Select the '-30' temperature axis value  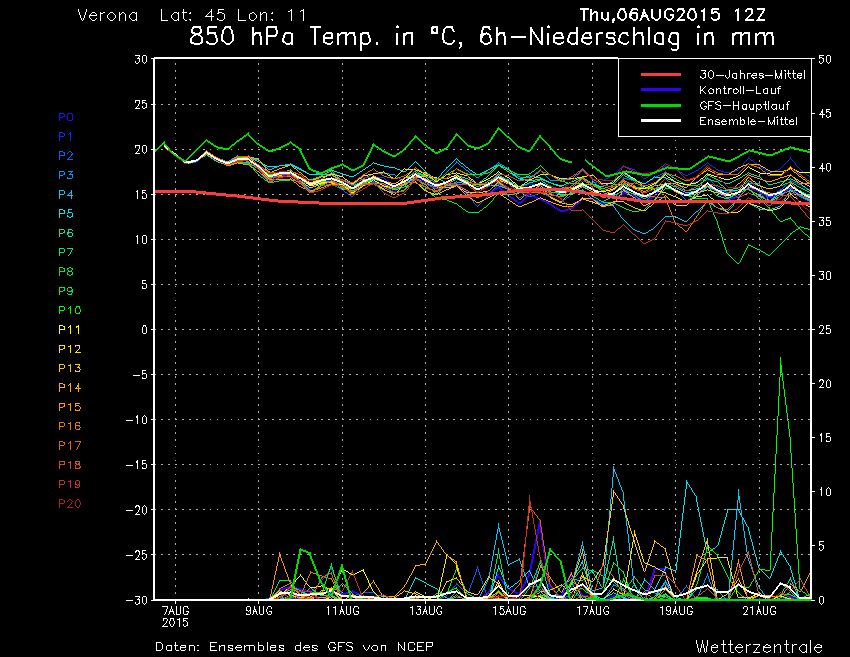coord(137,600)
